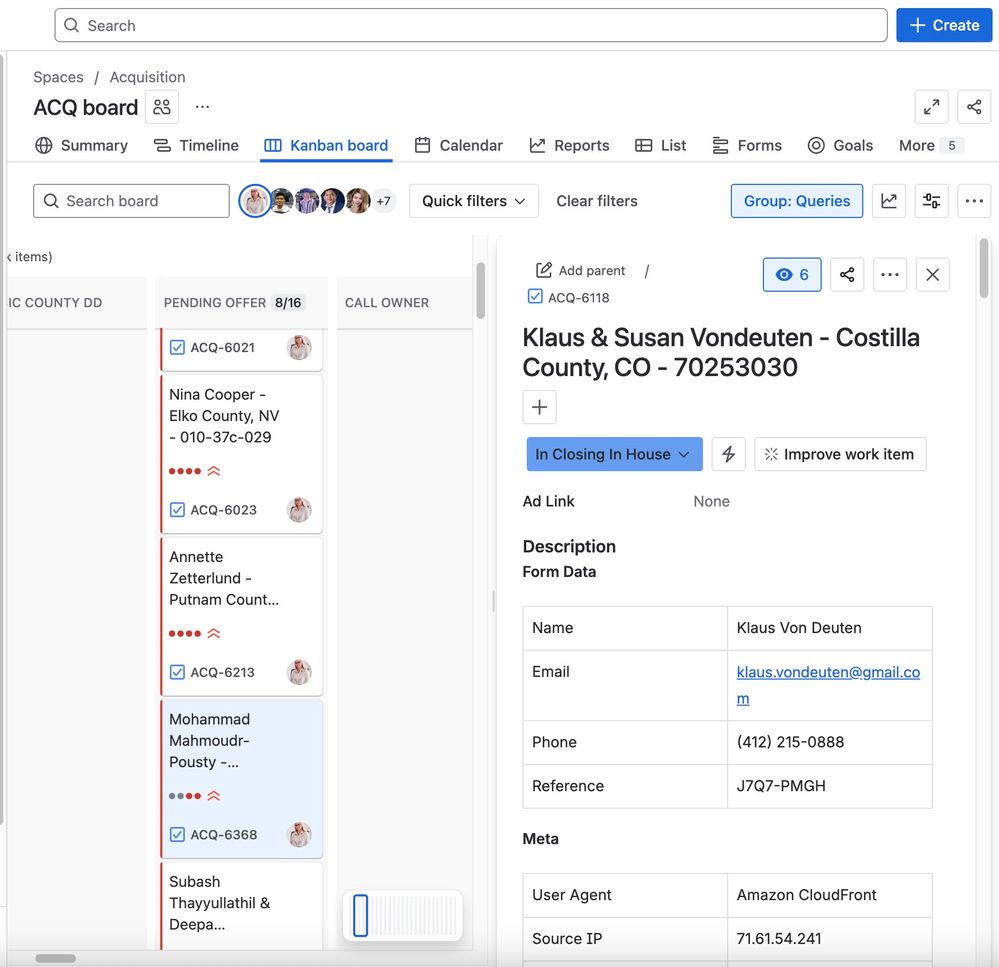Go to the Calendar tab
This screenshot has height=967, width=999.
pyautogui.click(x=459, y=145)
